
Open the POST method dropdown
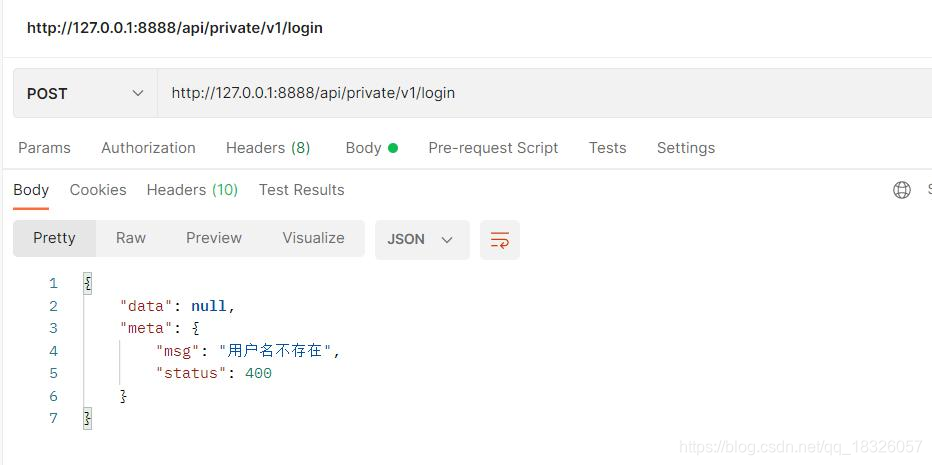pyautogui.click(x=86, y=93)
